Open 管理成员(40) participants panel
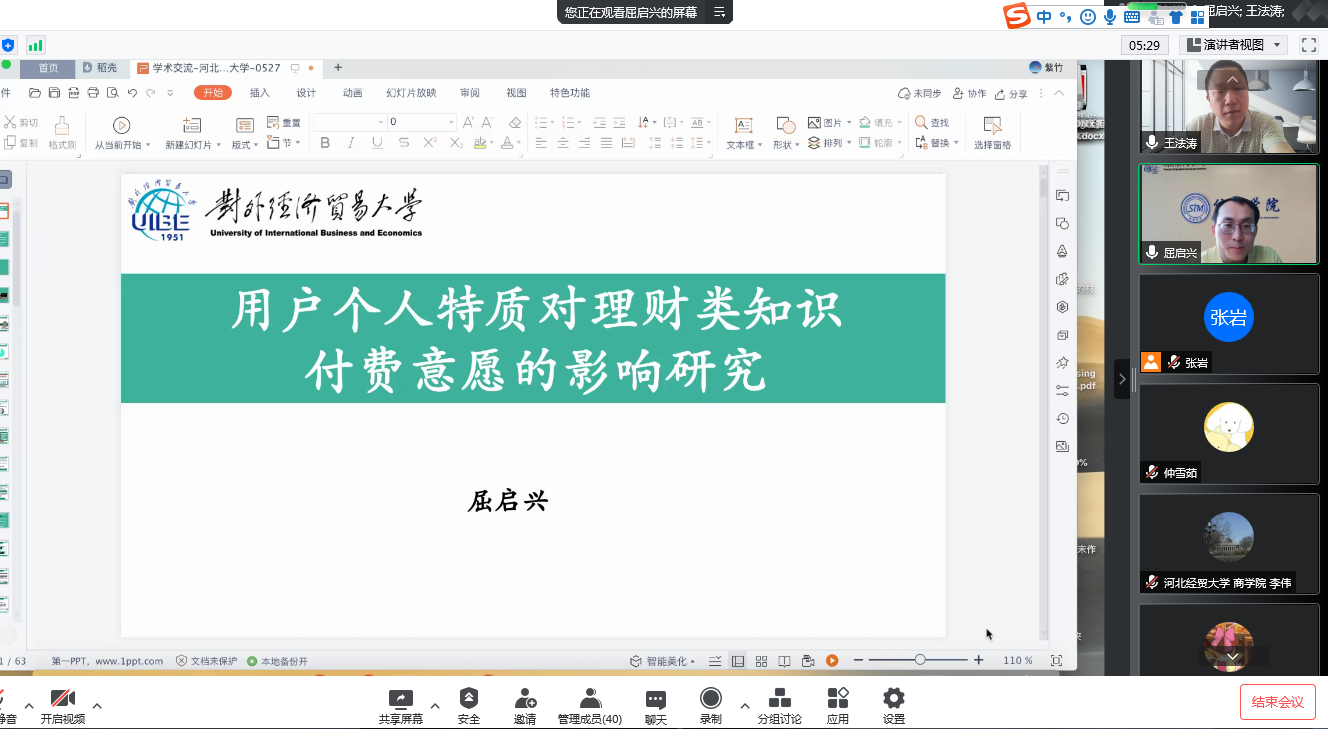This screenshot has height=729, width=1328. (x=590, y=699)
